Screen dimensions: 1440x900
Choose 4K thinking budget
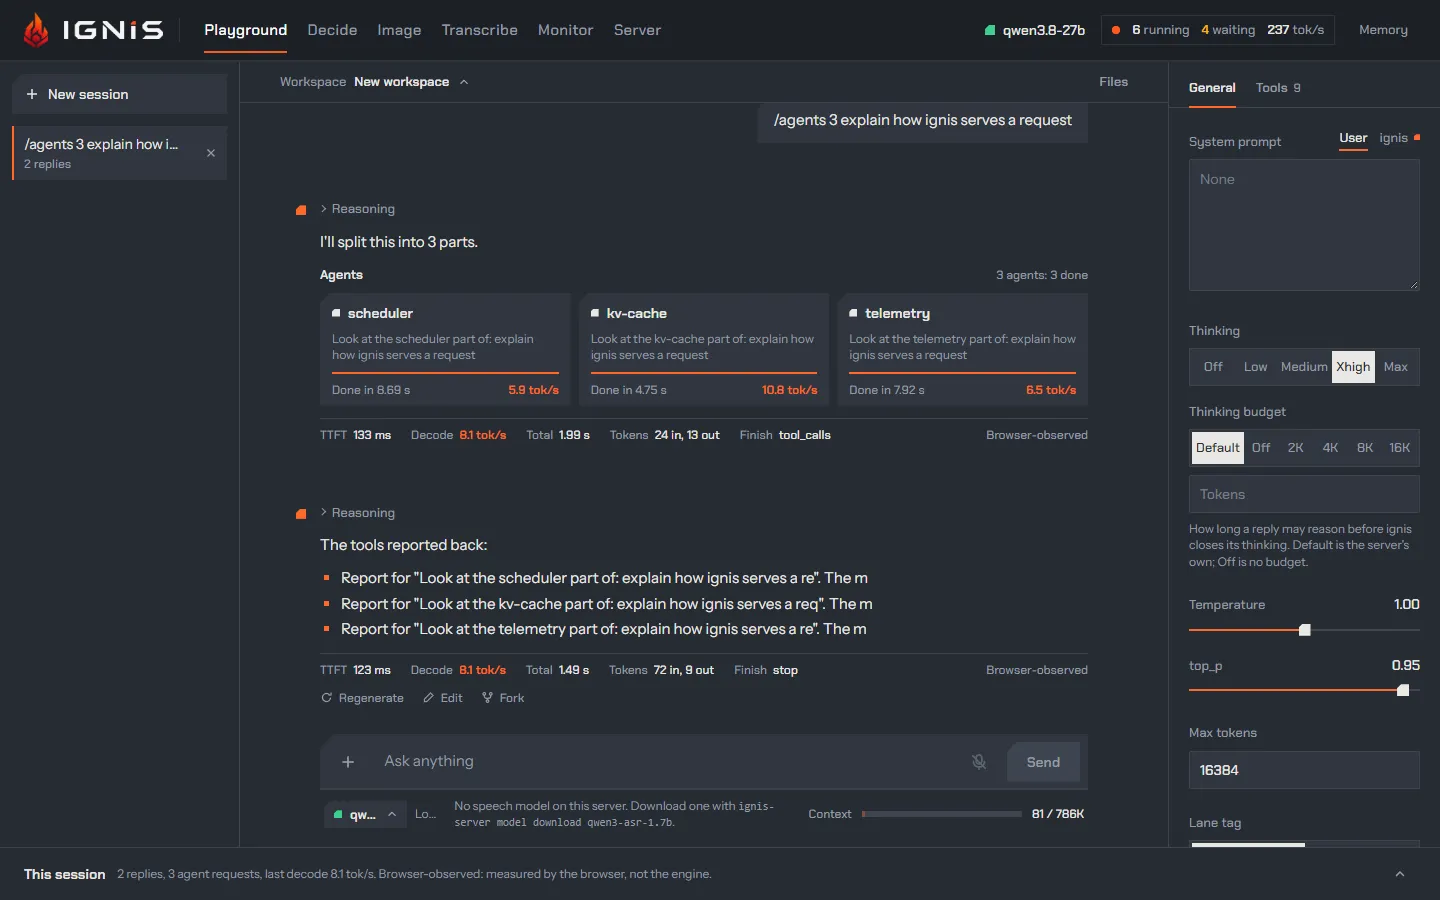coord(1330,448)
